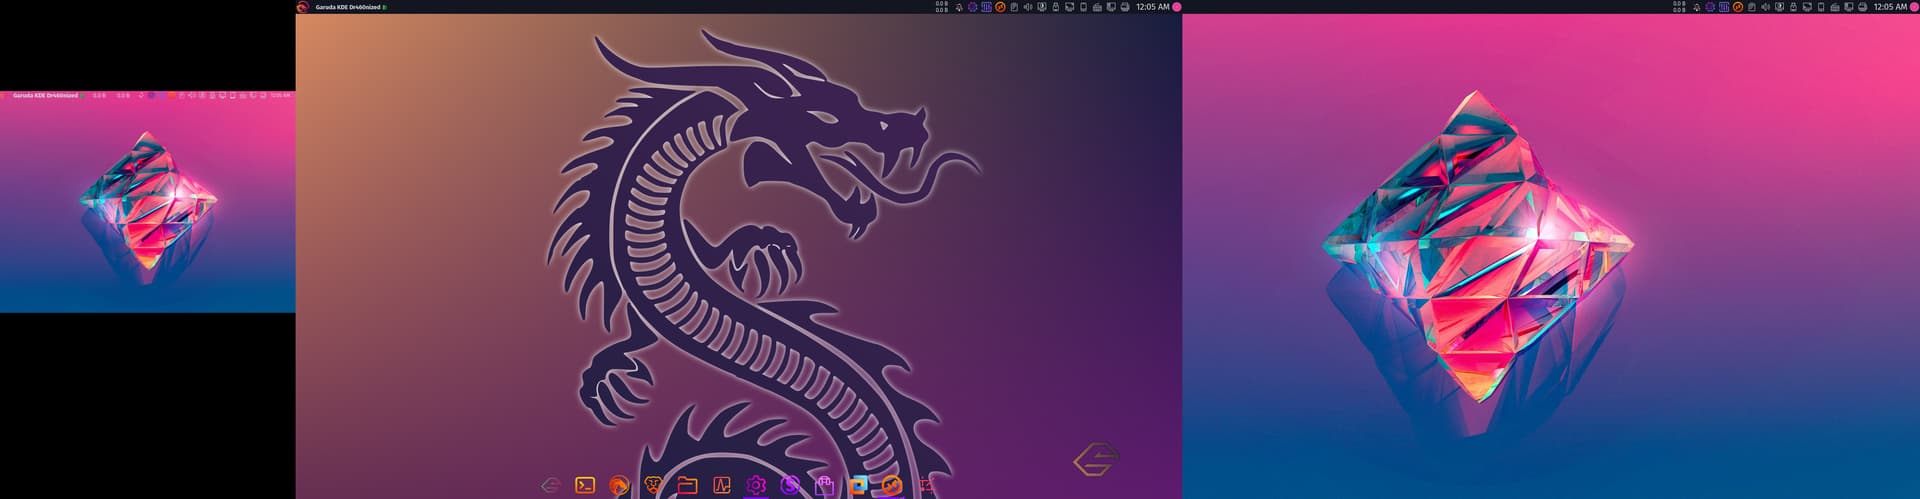The image size is (1920, 499).
Task: Click pink circle button on middle screen panel
Action: pos(1177,7)
